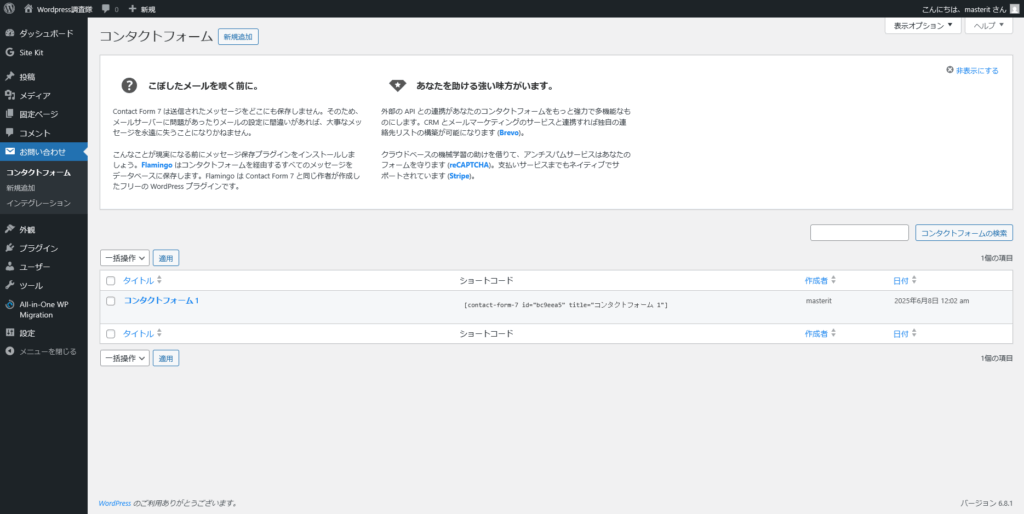The width and height of the screenshot is (1024, 514).
Task: Click the ダッシュボード gauge icon
Action: [10, 33]
